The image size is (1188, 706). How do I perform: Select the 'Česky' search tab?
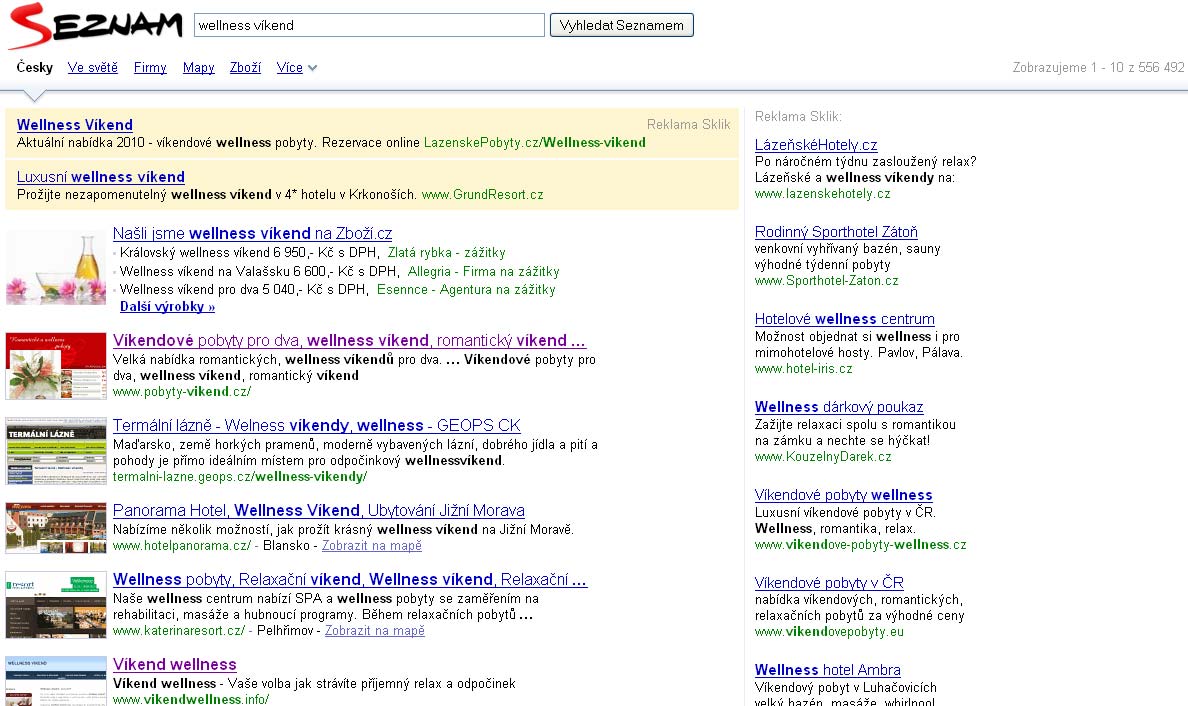pos(35,67)
